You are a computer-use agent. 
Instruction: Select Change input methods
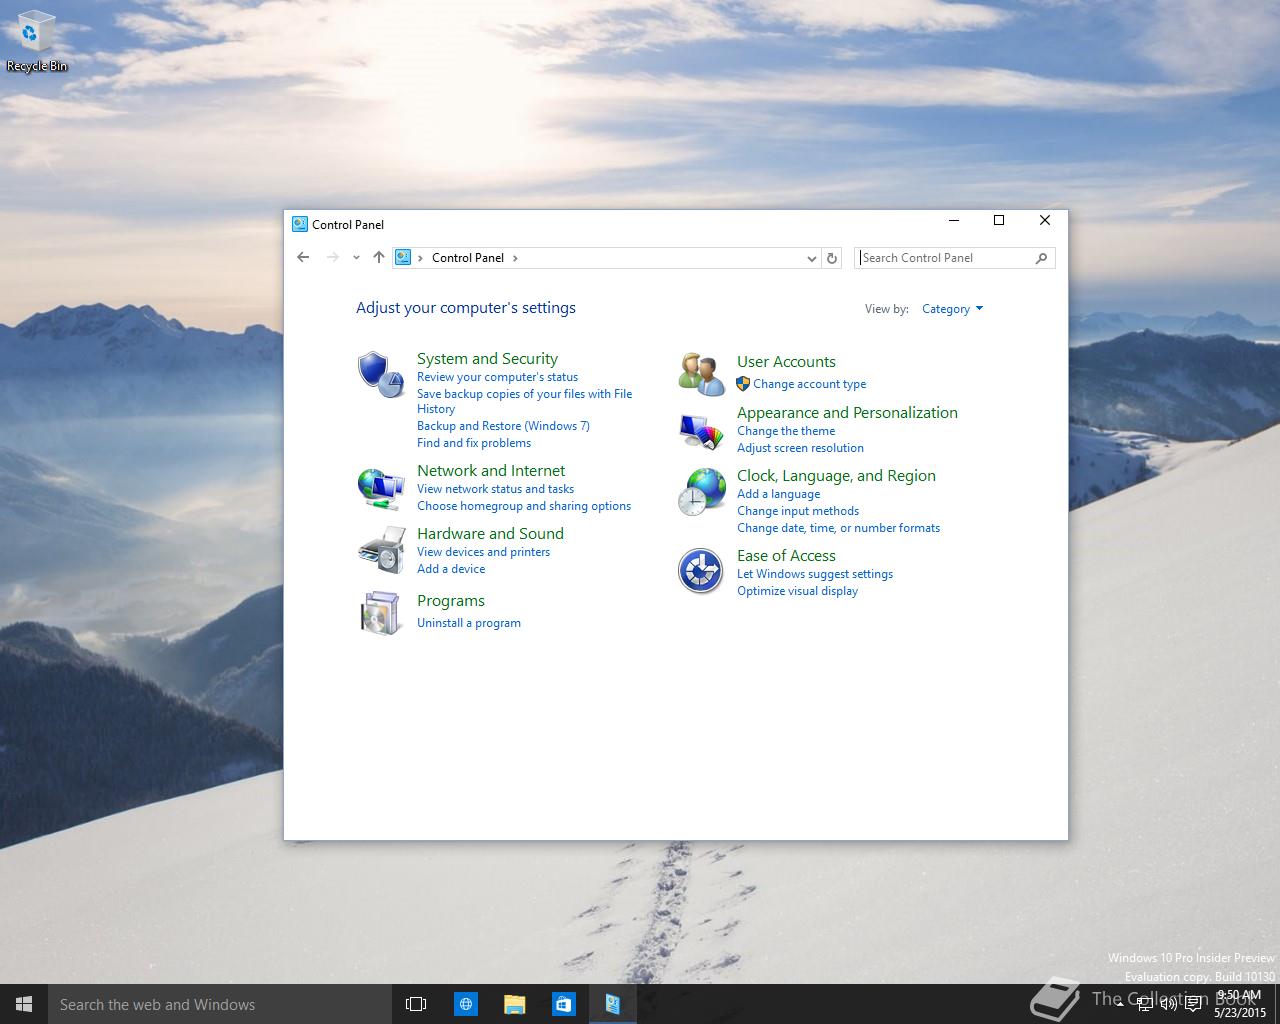(x=798, y=511)
